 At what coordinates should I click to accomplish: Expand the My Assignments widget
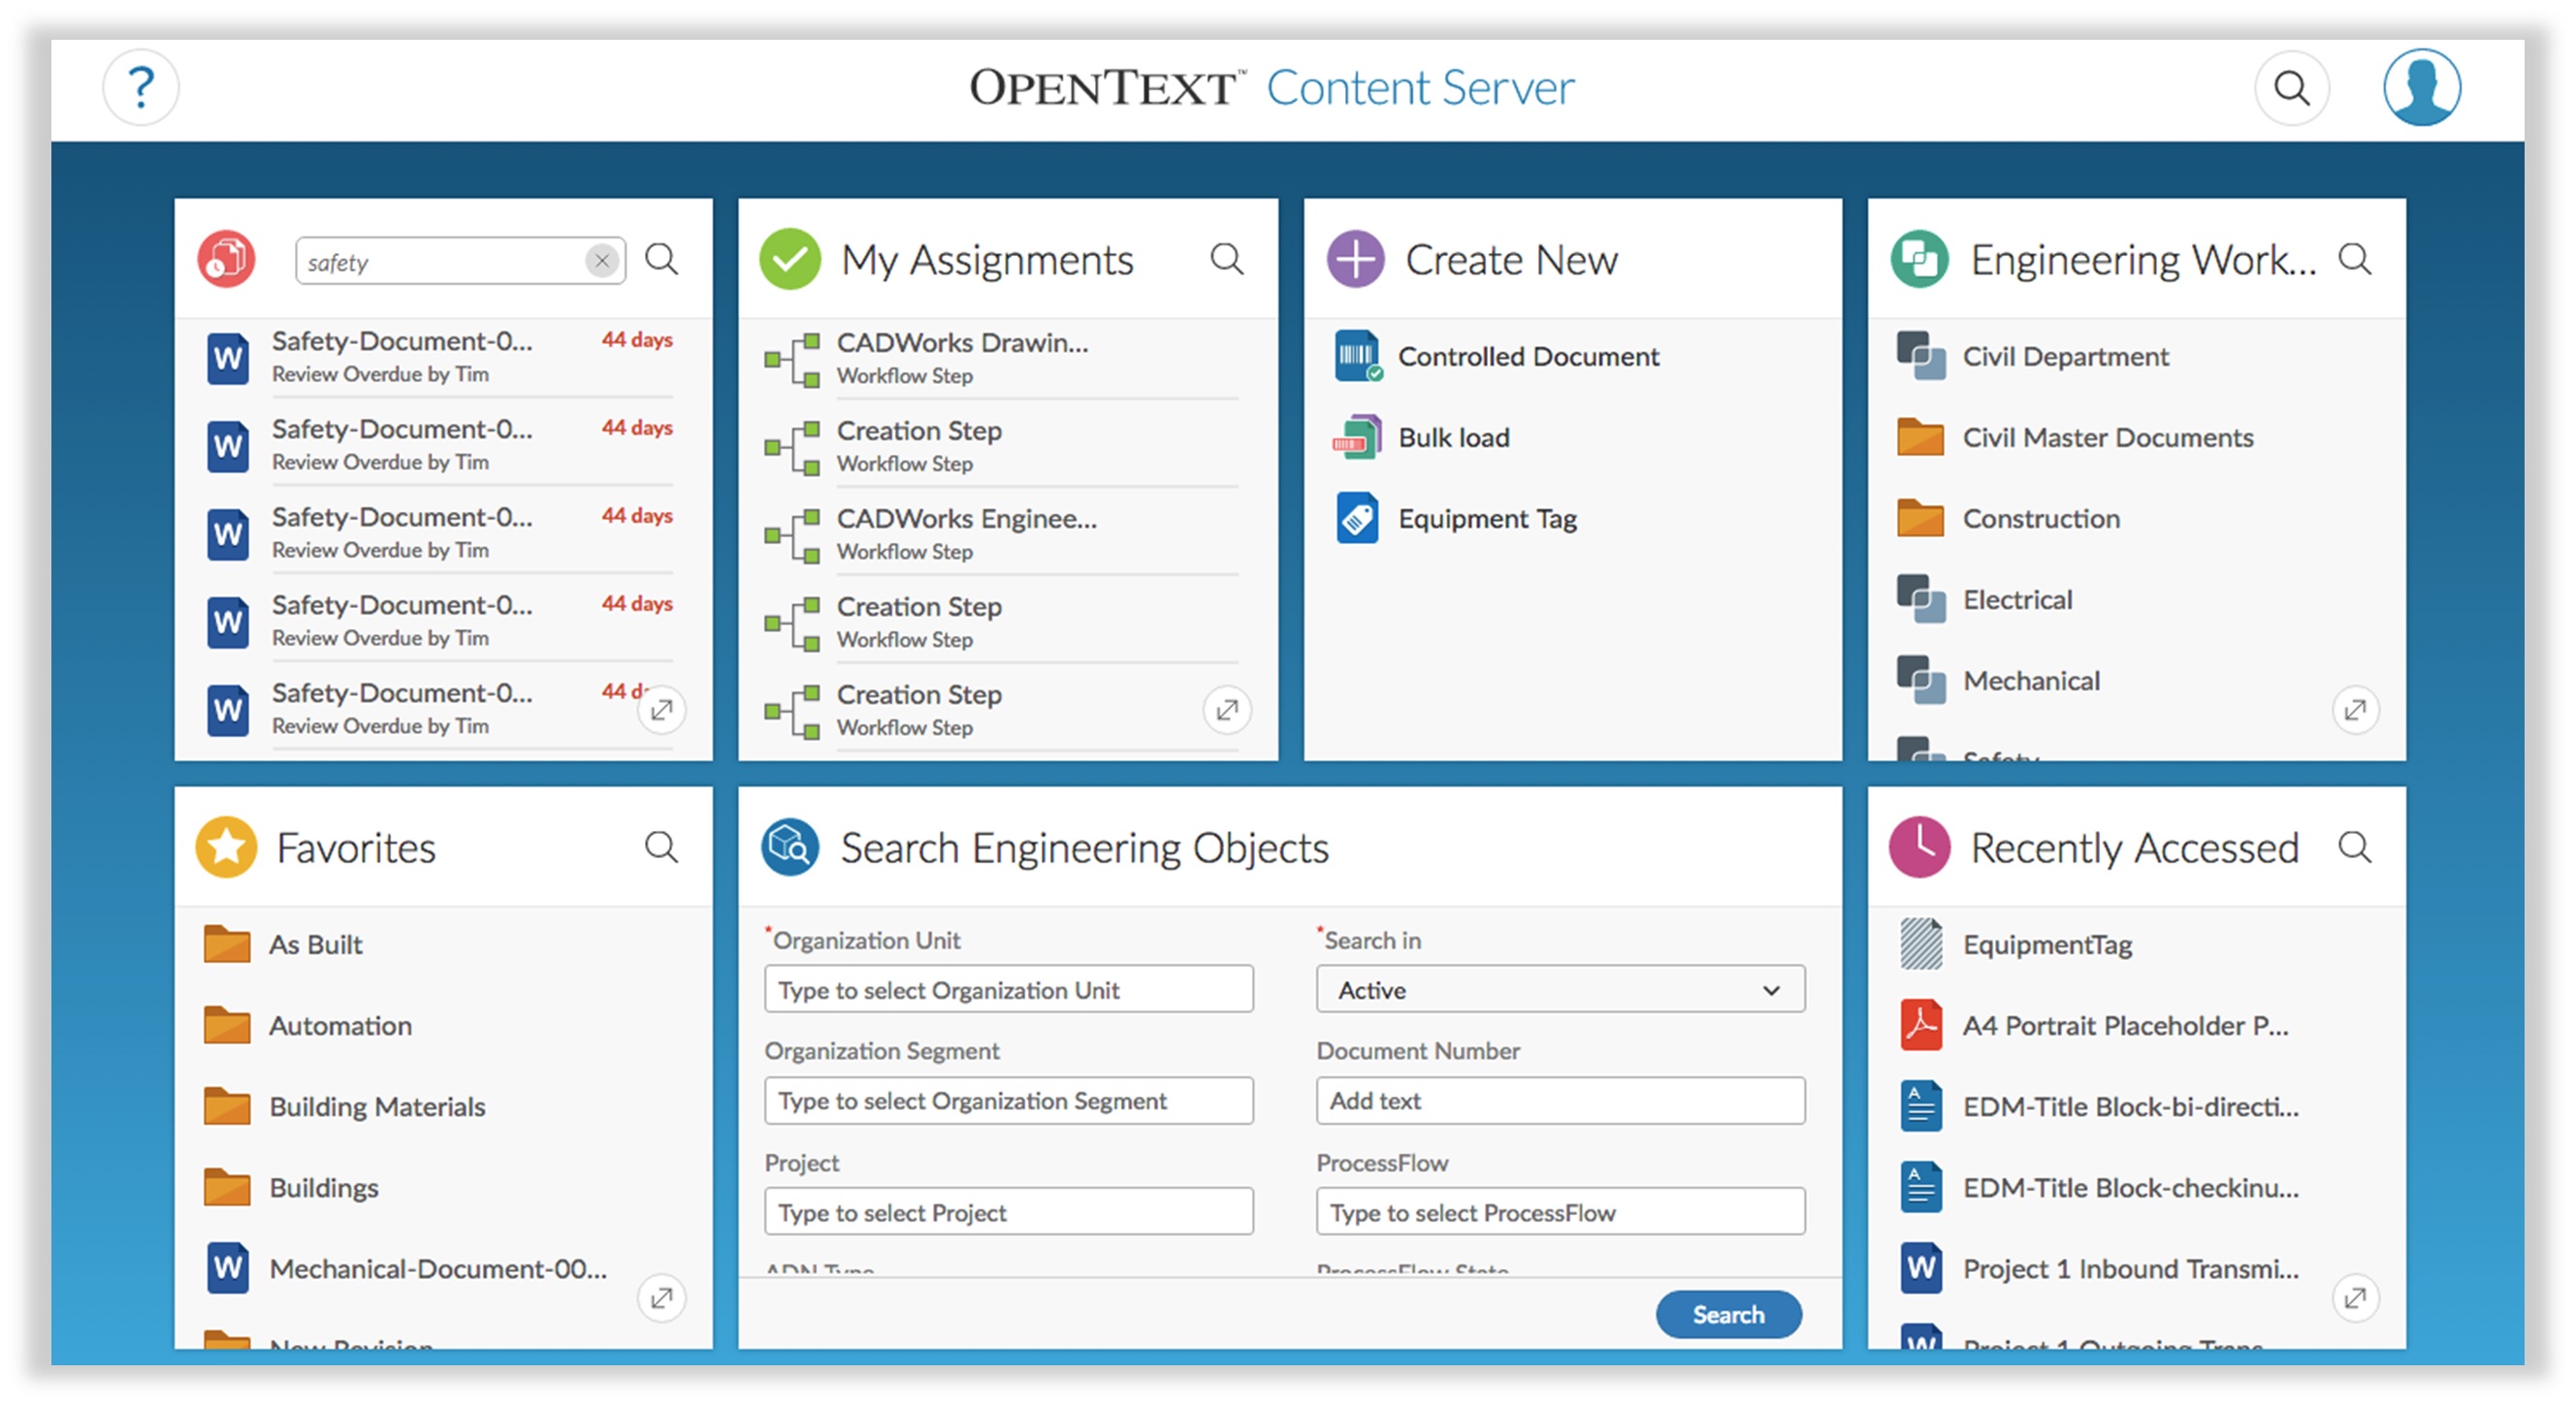(x=1227, y=710)
